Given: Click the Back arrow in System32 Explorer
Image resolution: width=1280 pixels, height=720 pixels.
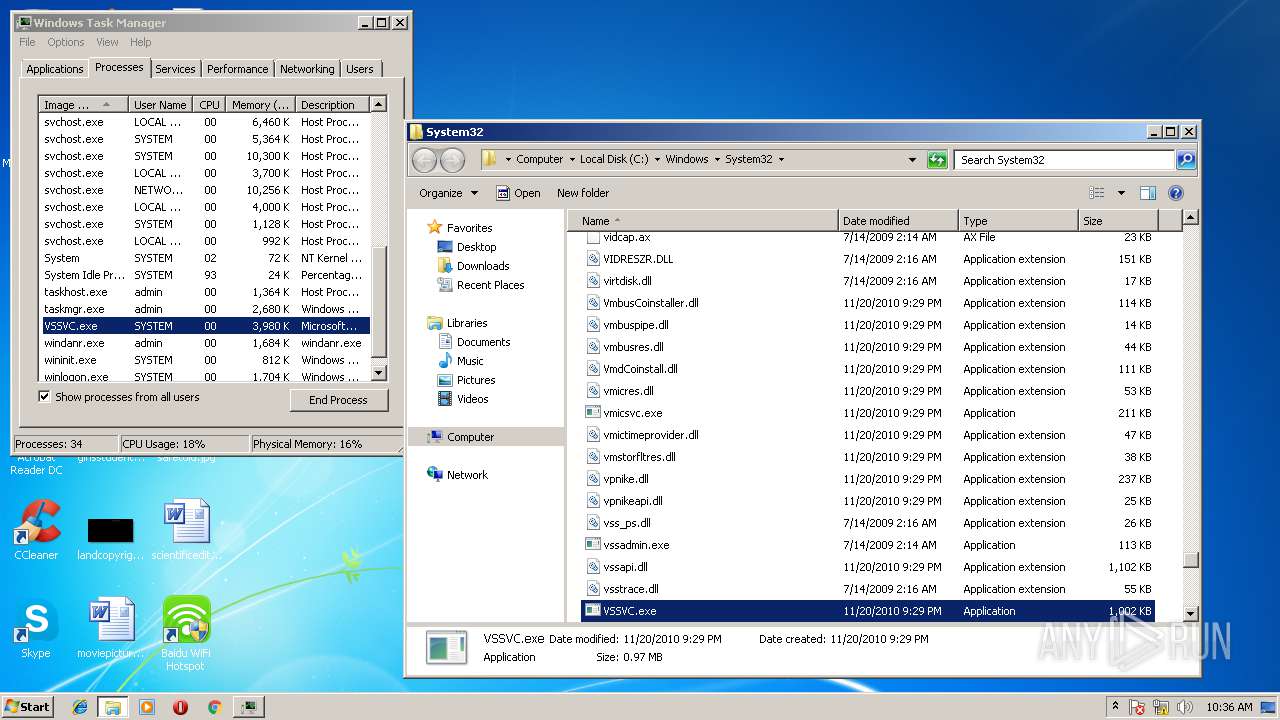Looking at the screenshot, I should pyautogui.click(x=424, y=160).
